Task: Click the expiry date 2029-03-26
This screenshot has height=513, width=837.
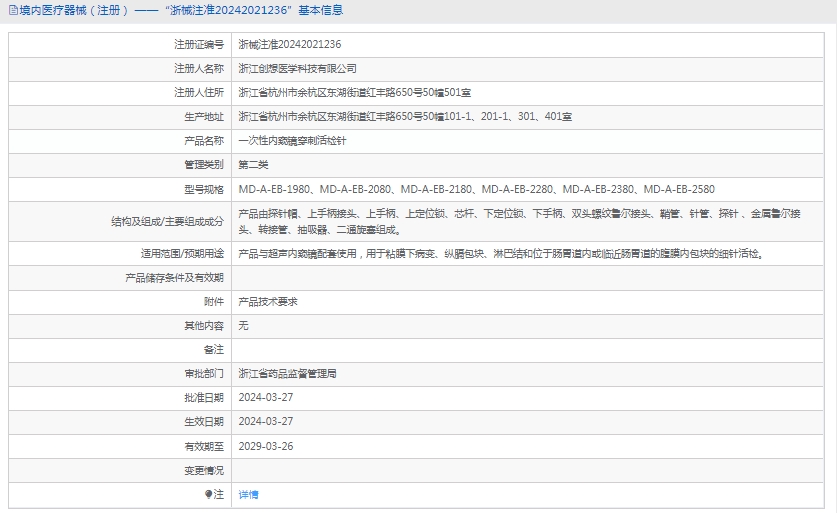Action: 266,446
